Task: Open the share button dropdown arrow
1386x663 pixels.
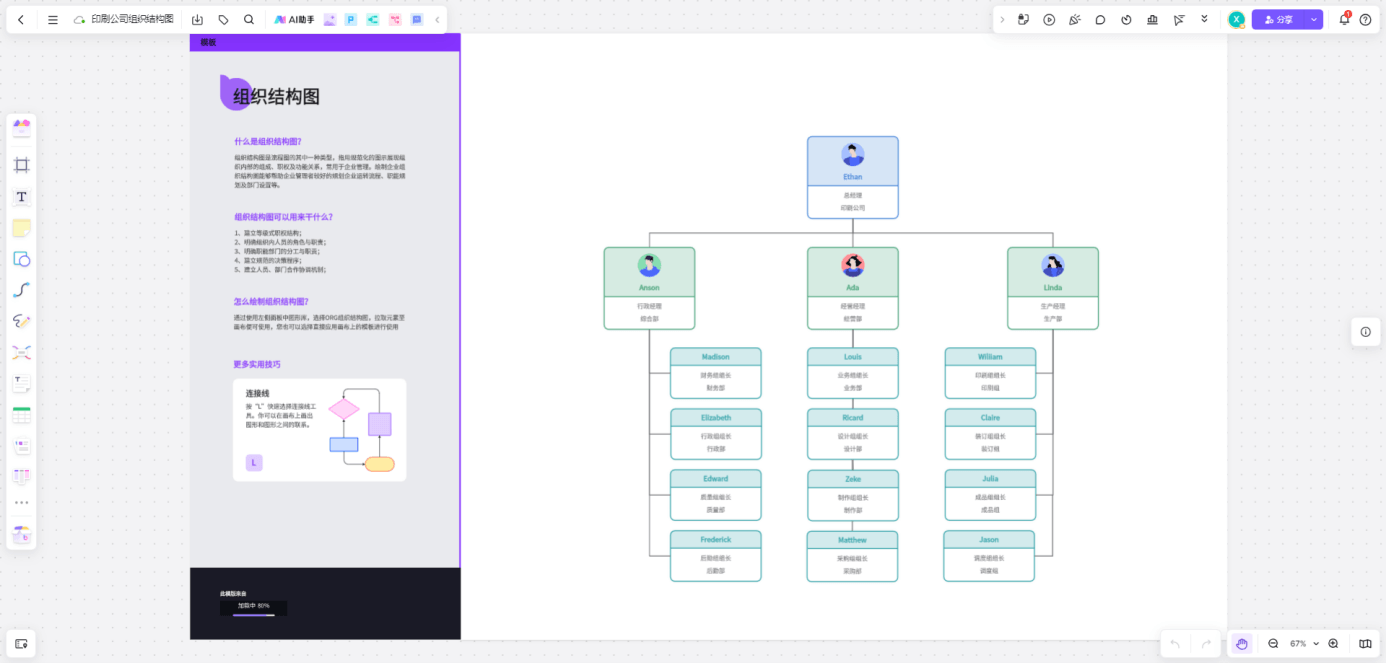Action: [x=1313, y=19]
